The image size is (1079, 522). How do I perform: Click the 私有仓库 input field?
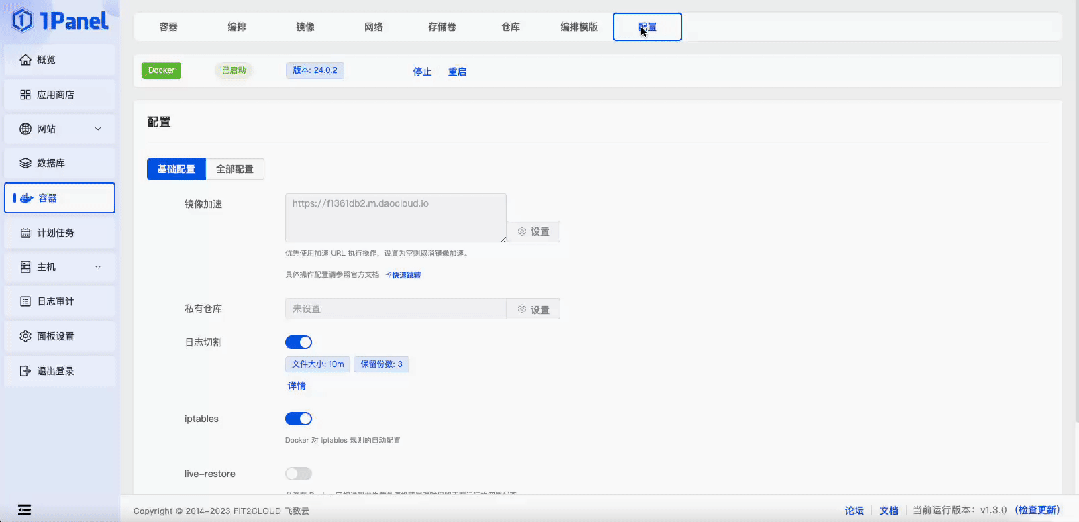click(x=396, y=309)
